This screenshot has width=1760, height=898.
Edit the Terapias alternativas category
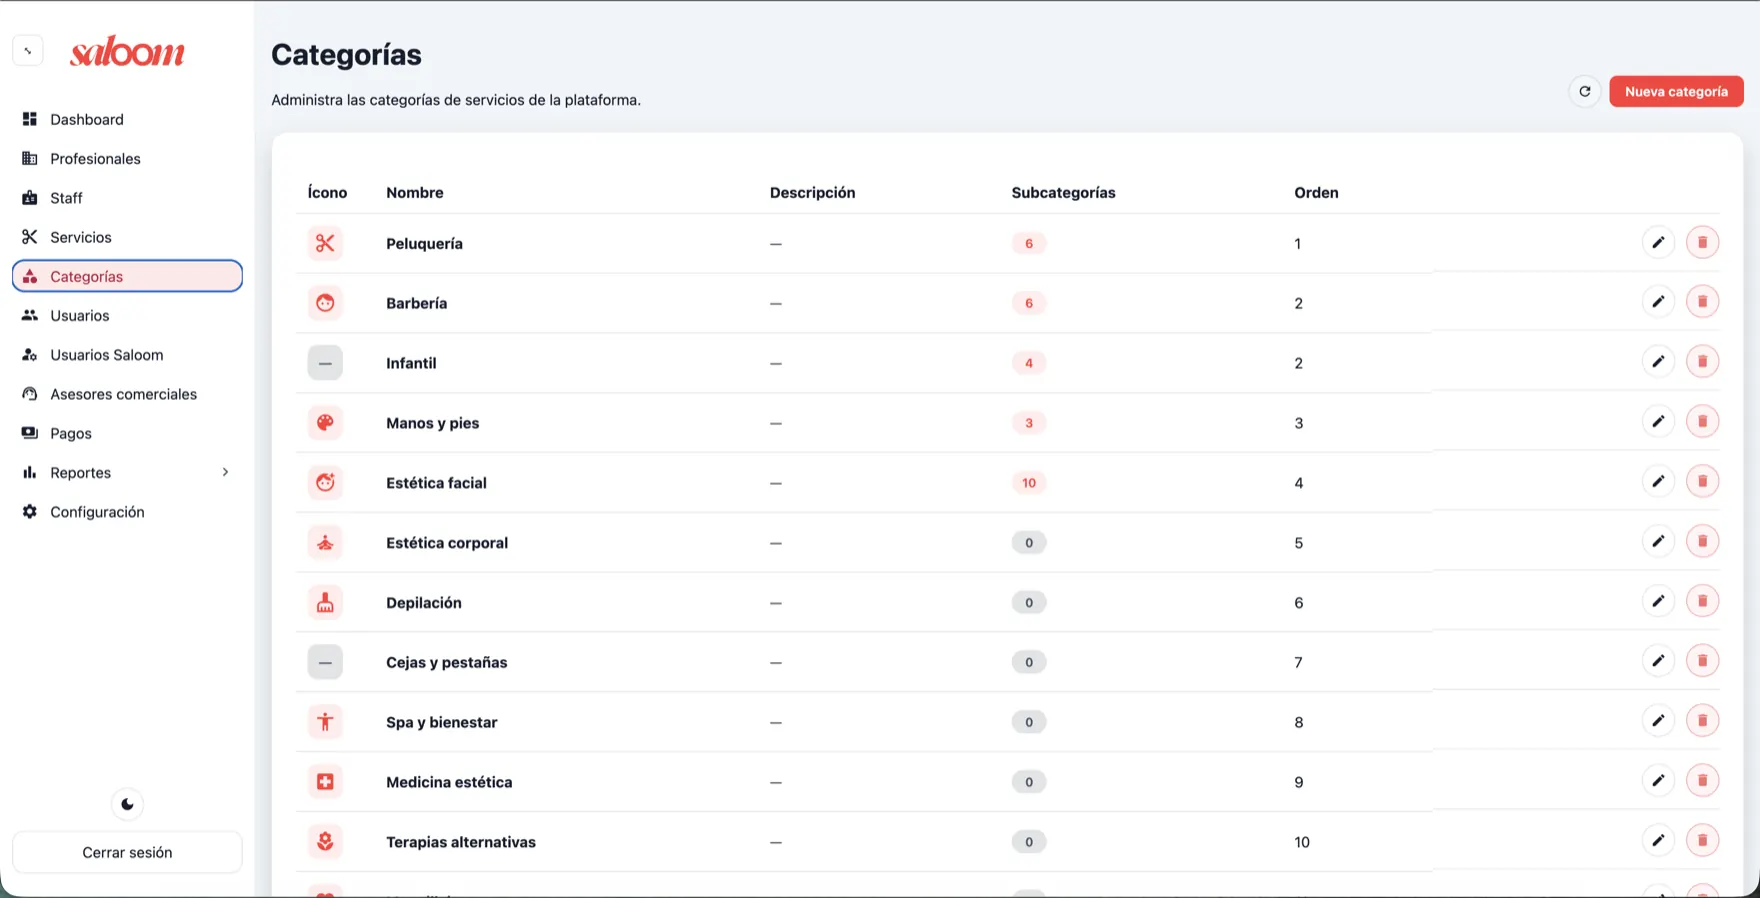coord(1658,840)
